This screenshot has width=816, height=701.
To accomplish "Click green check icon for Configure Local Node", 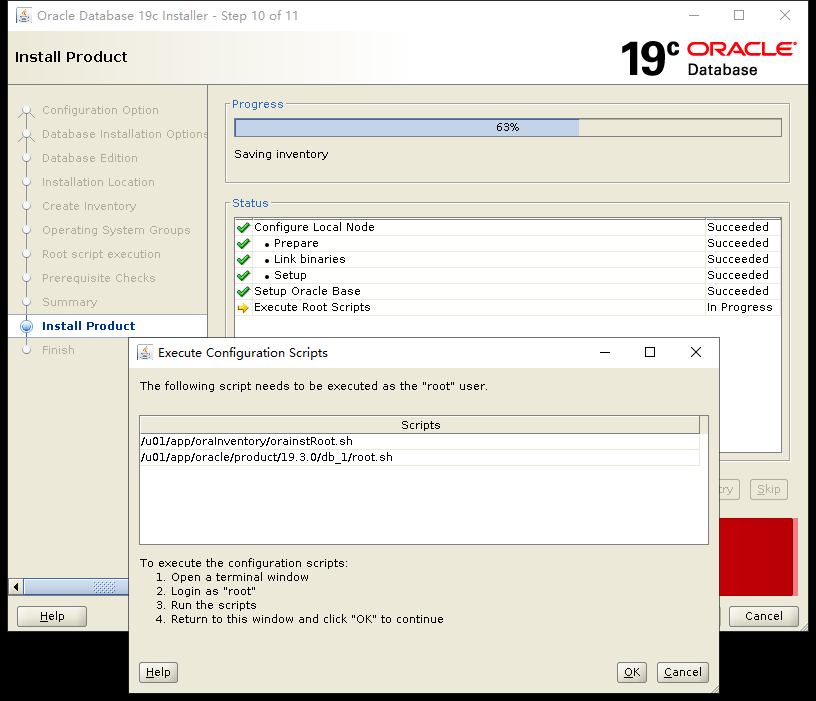I will 243,227.
